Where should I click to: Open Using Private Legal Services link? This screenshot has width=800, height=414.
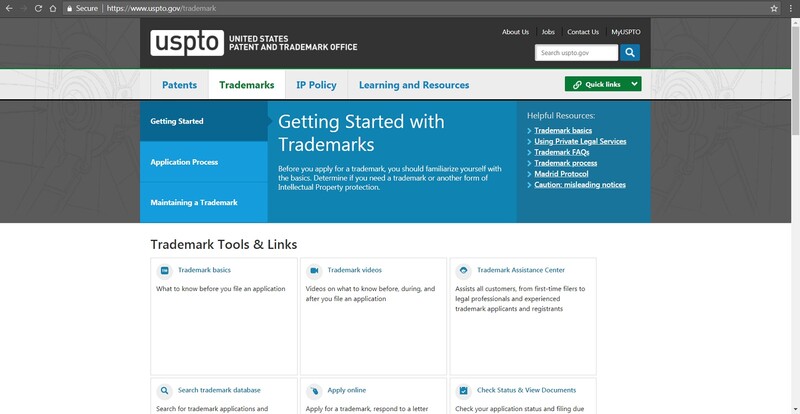pos(580,141)
